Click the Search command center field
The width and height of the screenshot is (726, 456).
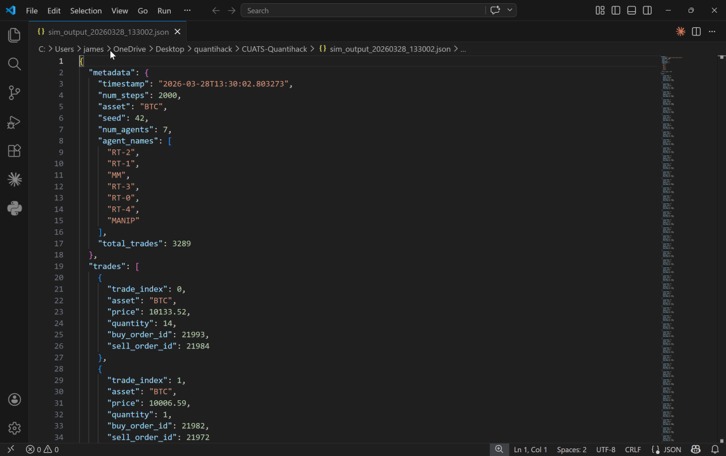coord(363,10)
